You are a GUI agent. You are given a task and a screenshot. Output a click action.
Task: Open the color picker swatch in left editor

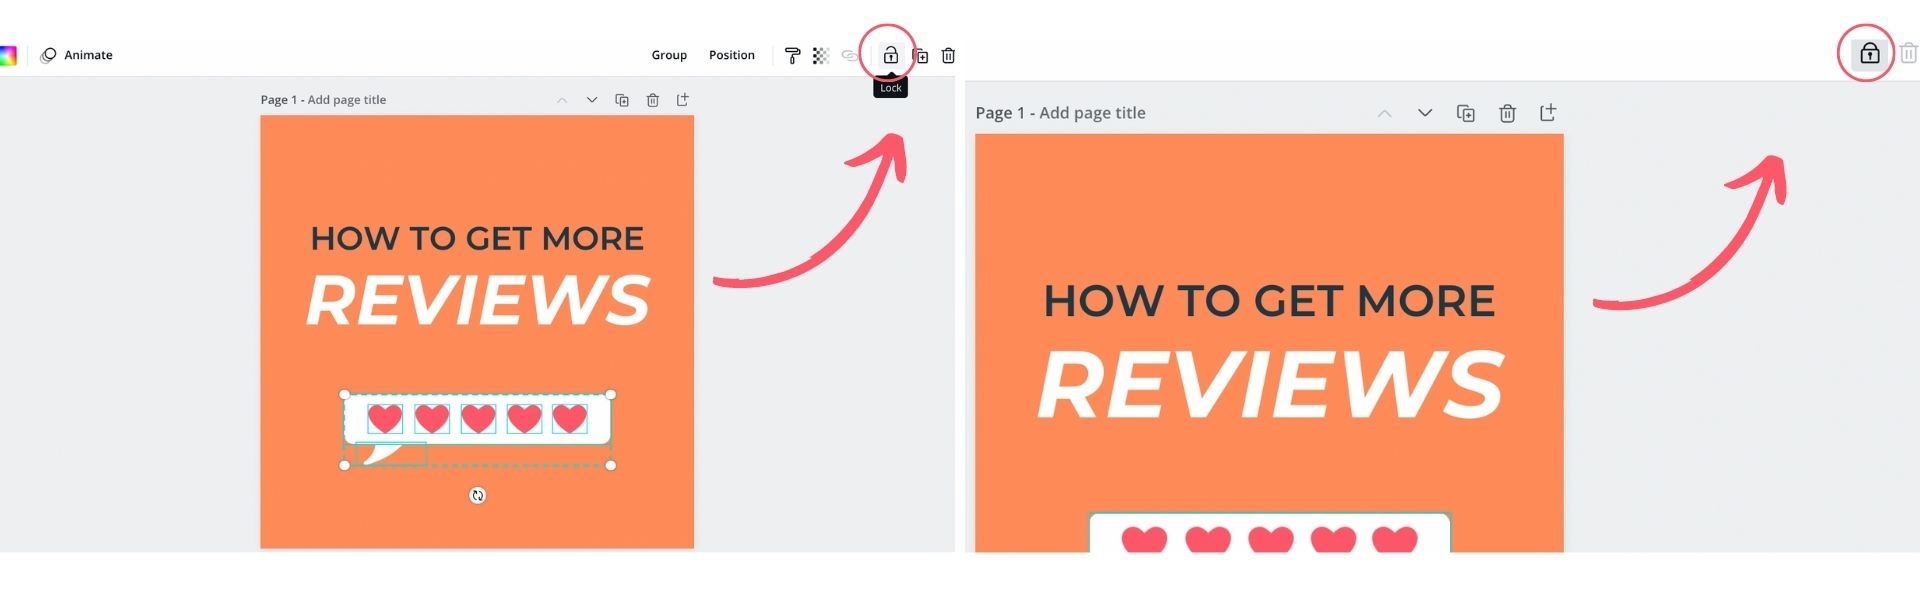[x=8, y=56]
